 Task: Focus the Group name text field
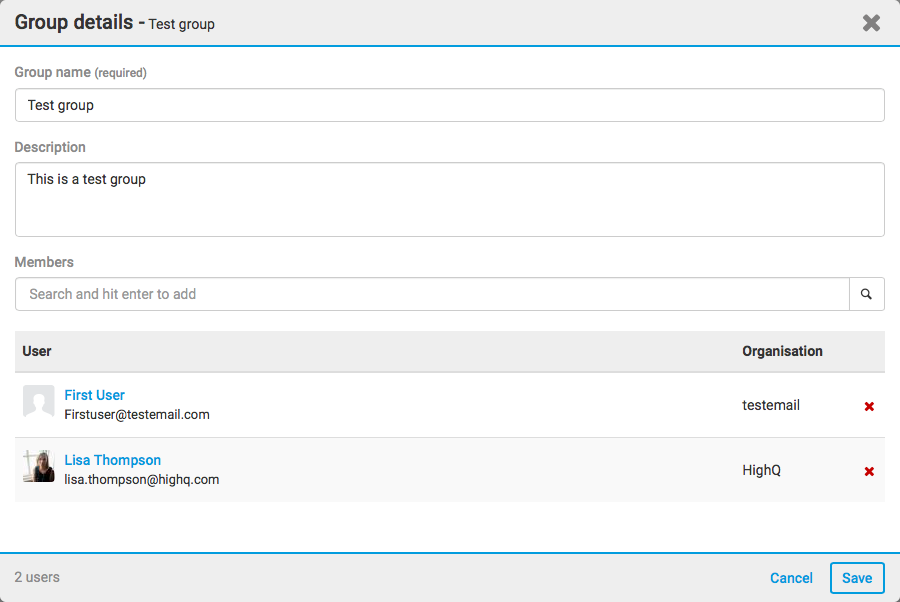(x=449, y=105)
